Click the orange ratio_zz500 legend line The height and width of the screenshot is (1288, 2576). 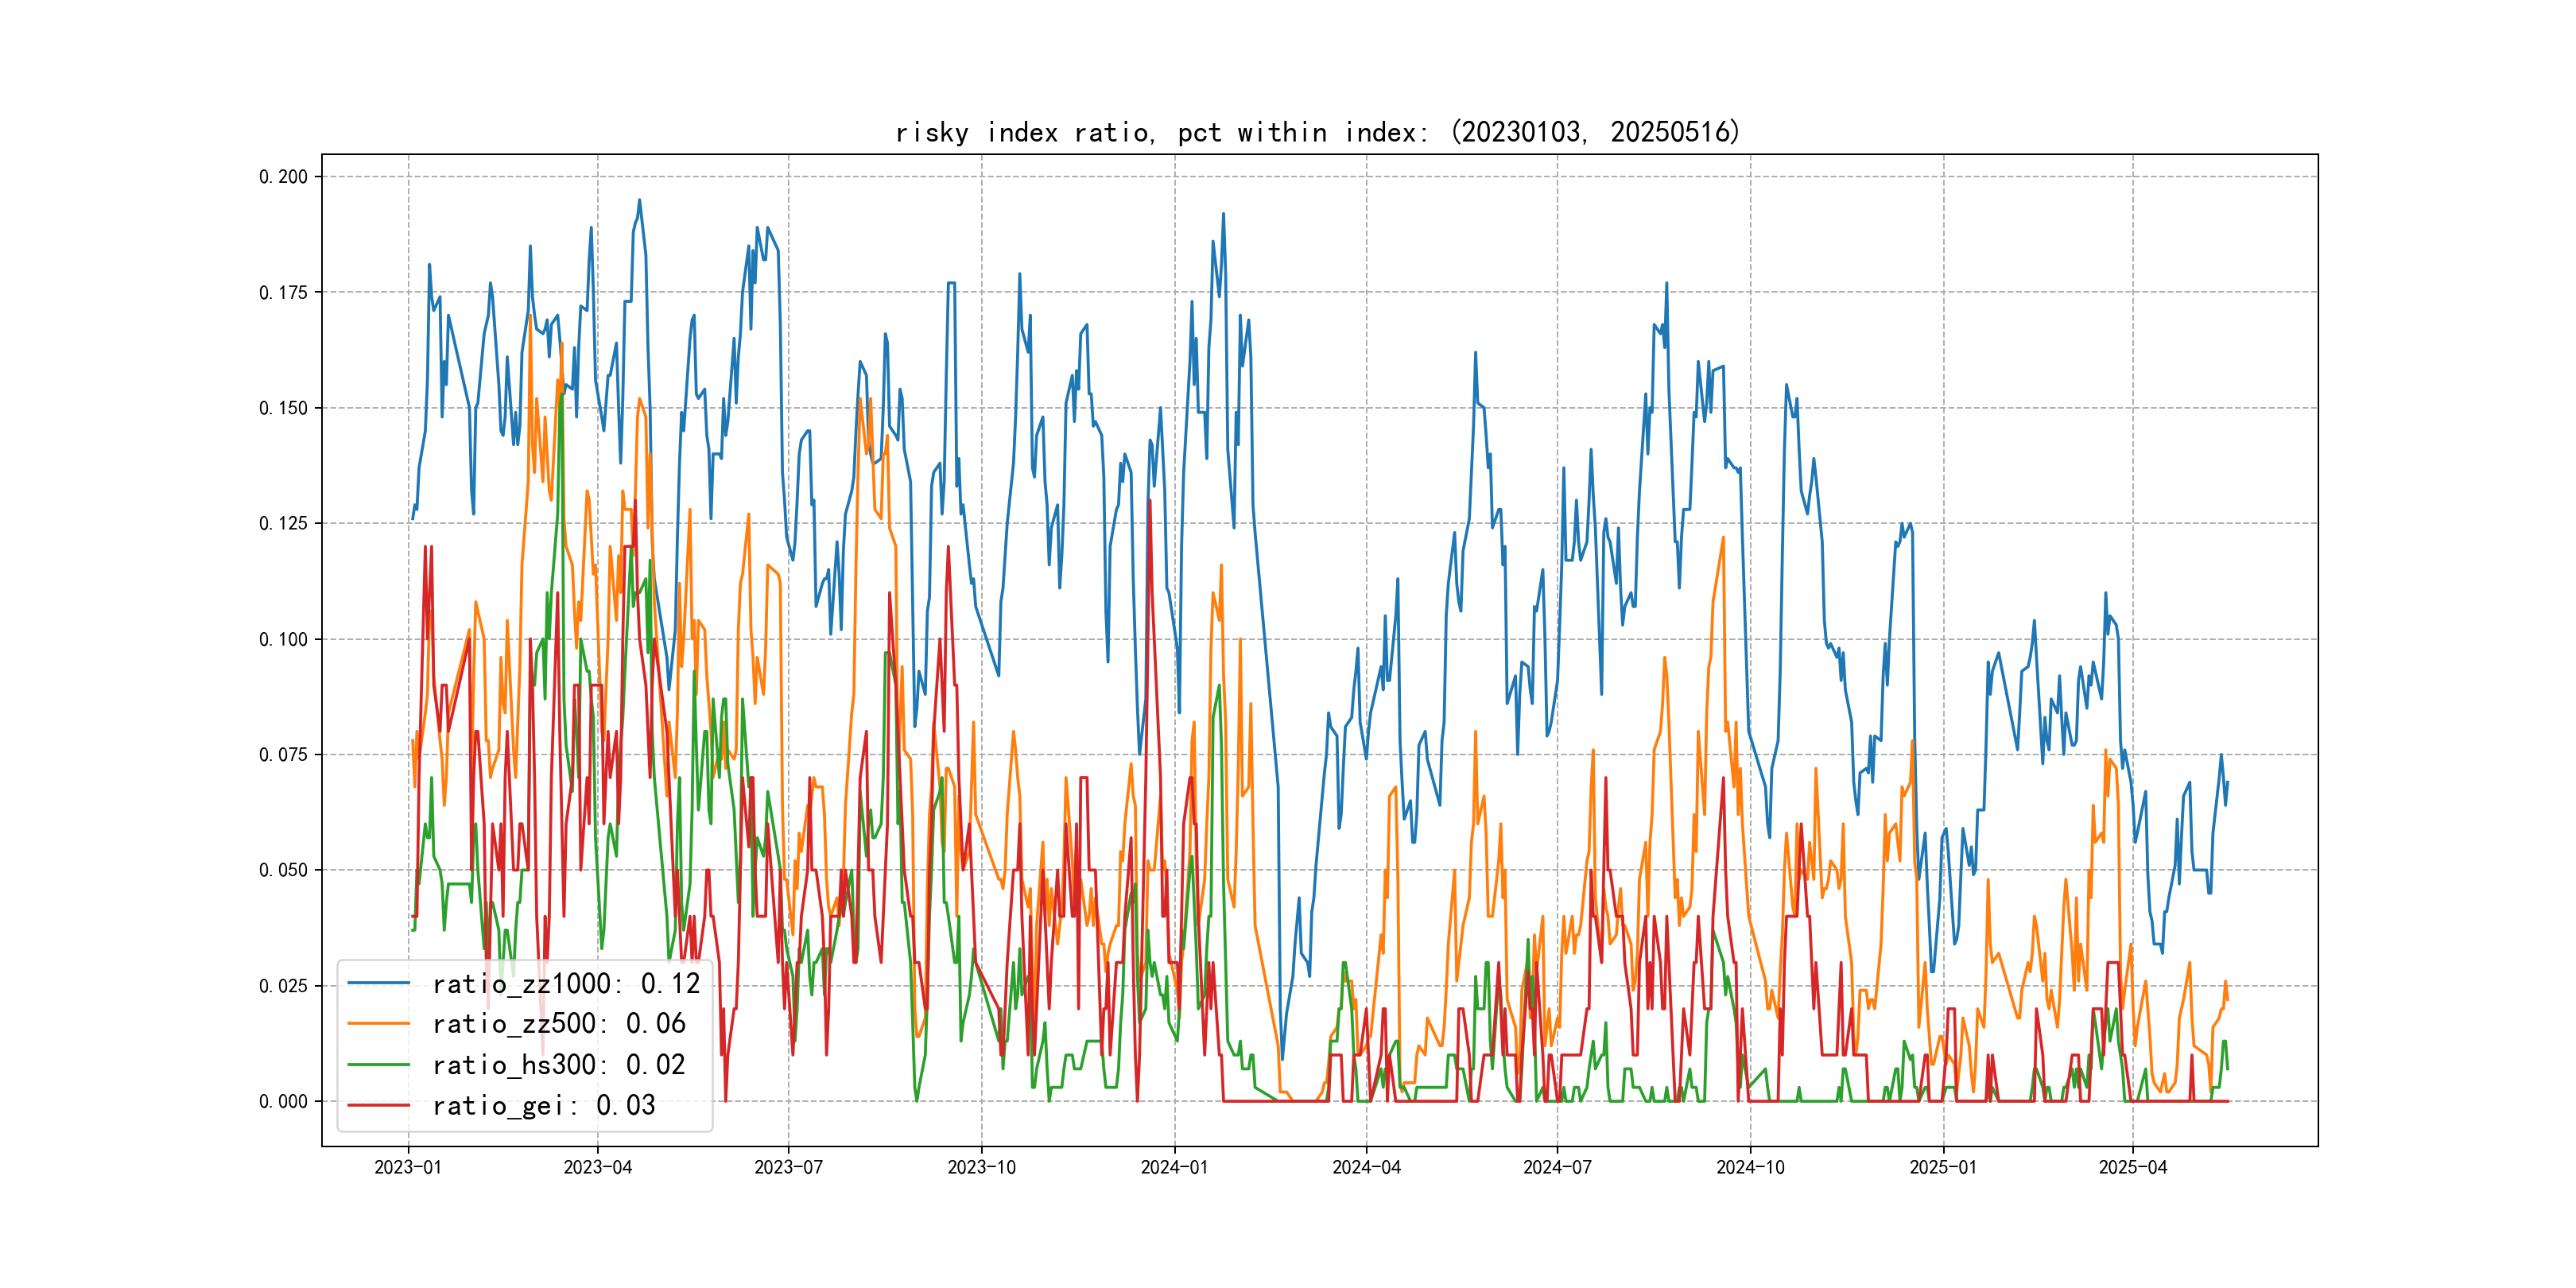378,1024
